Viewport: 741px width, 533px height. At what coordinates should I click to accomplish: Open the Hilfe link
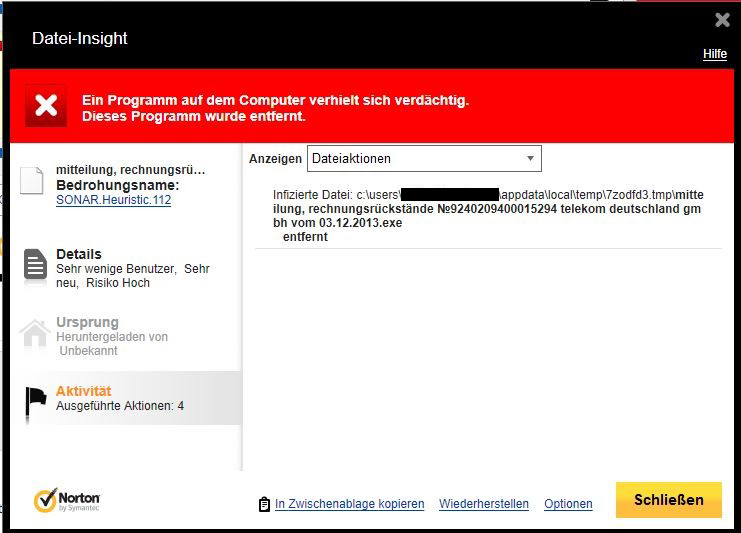coord(715,54)
